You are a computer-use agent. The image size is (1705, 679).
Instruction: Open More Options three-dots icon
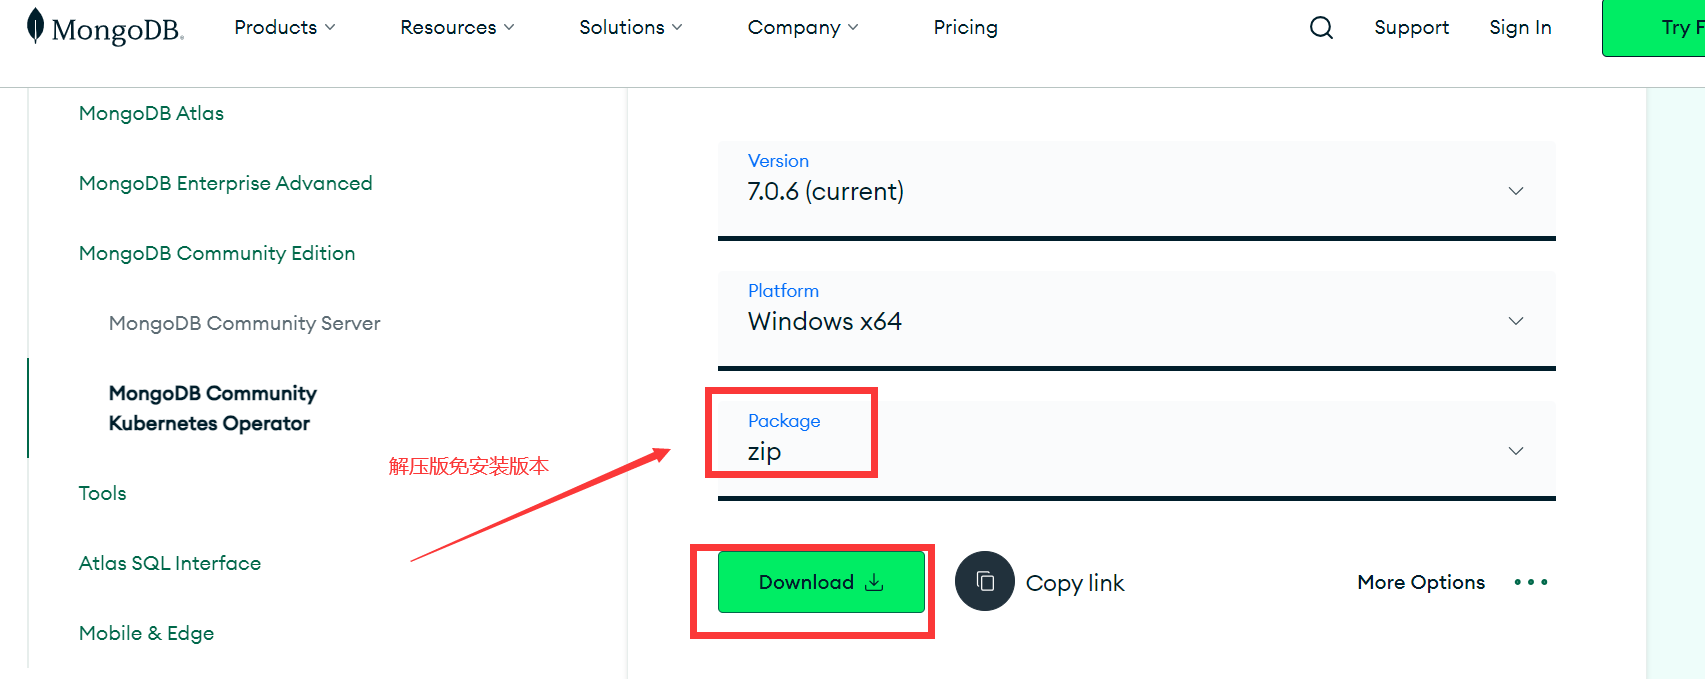(1531, 582)
